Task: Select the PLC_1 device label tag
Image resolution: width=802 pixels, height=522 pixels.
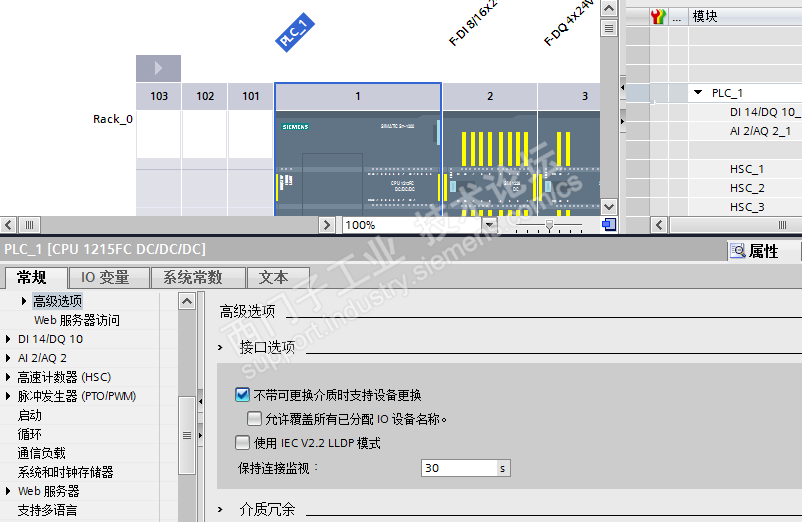Action: (295, 32)
